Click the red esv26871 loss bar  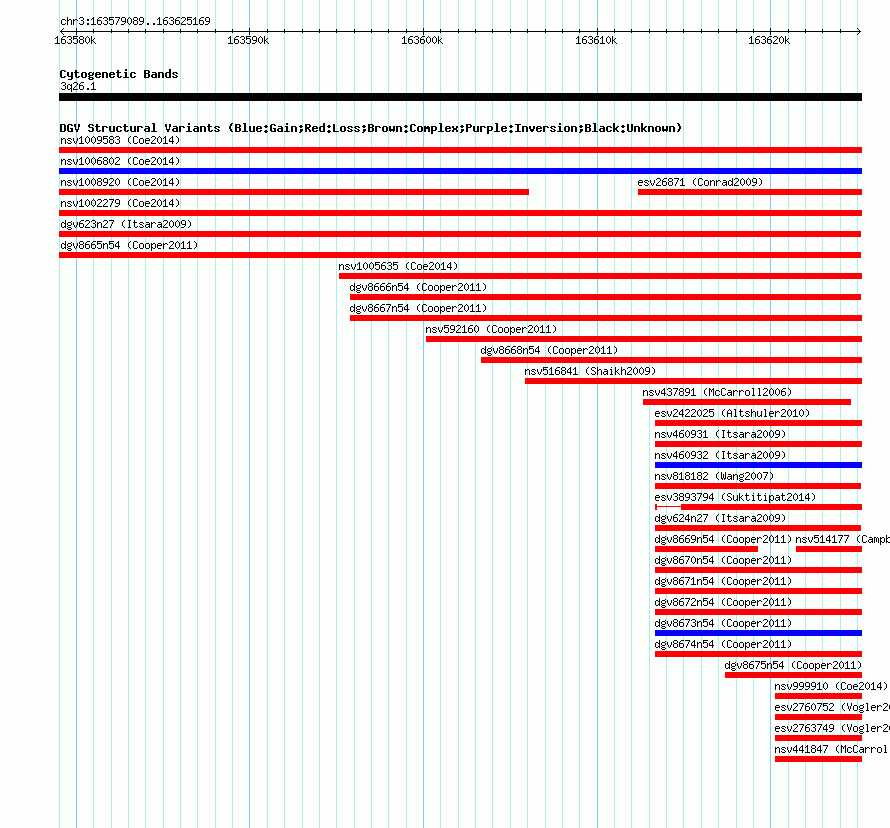[x=750, y=192]
